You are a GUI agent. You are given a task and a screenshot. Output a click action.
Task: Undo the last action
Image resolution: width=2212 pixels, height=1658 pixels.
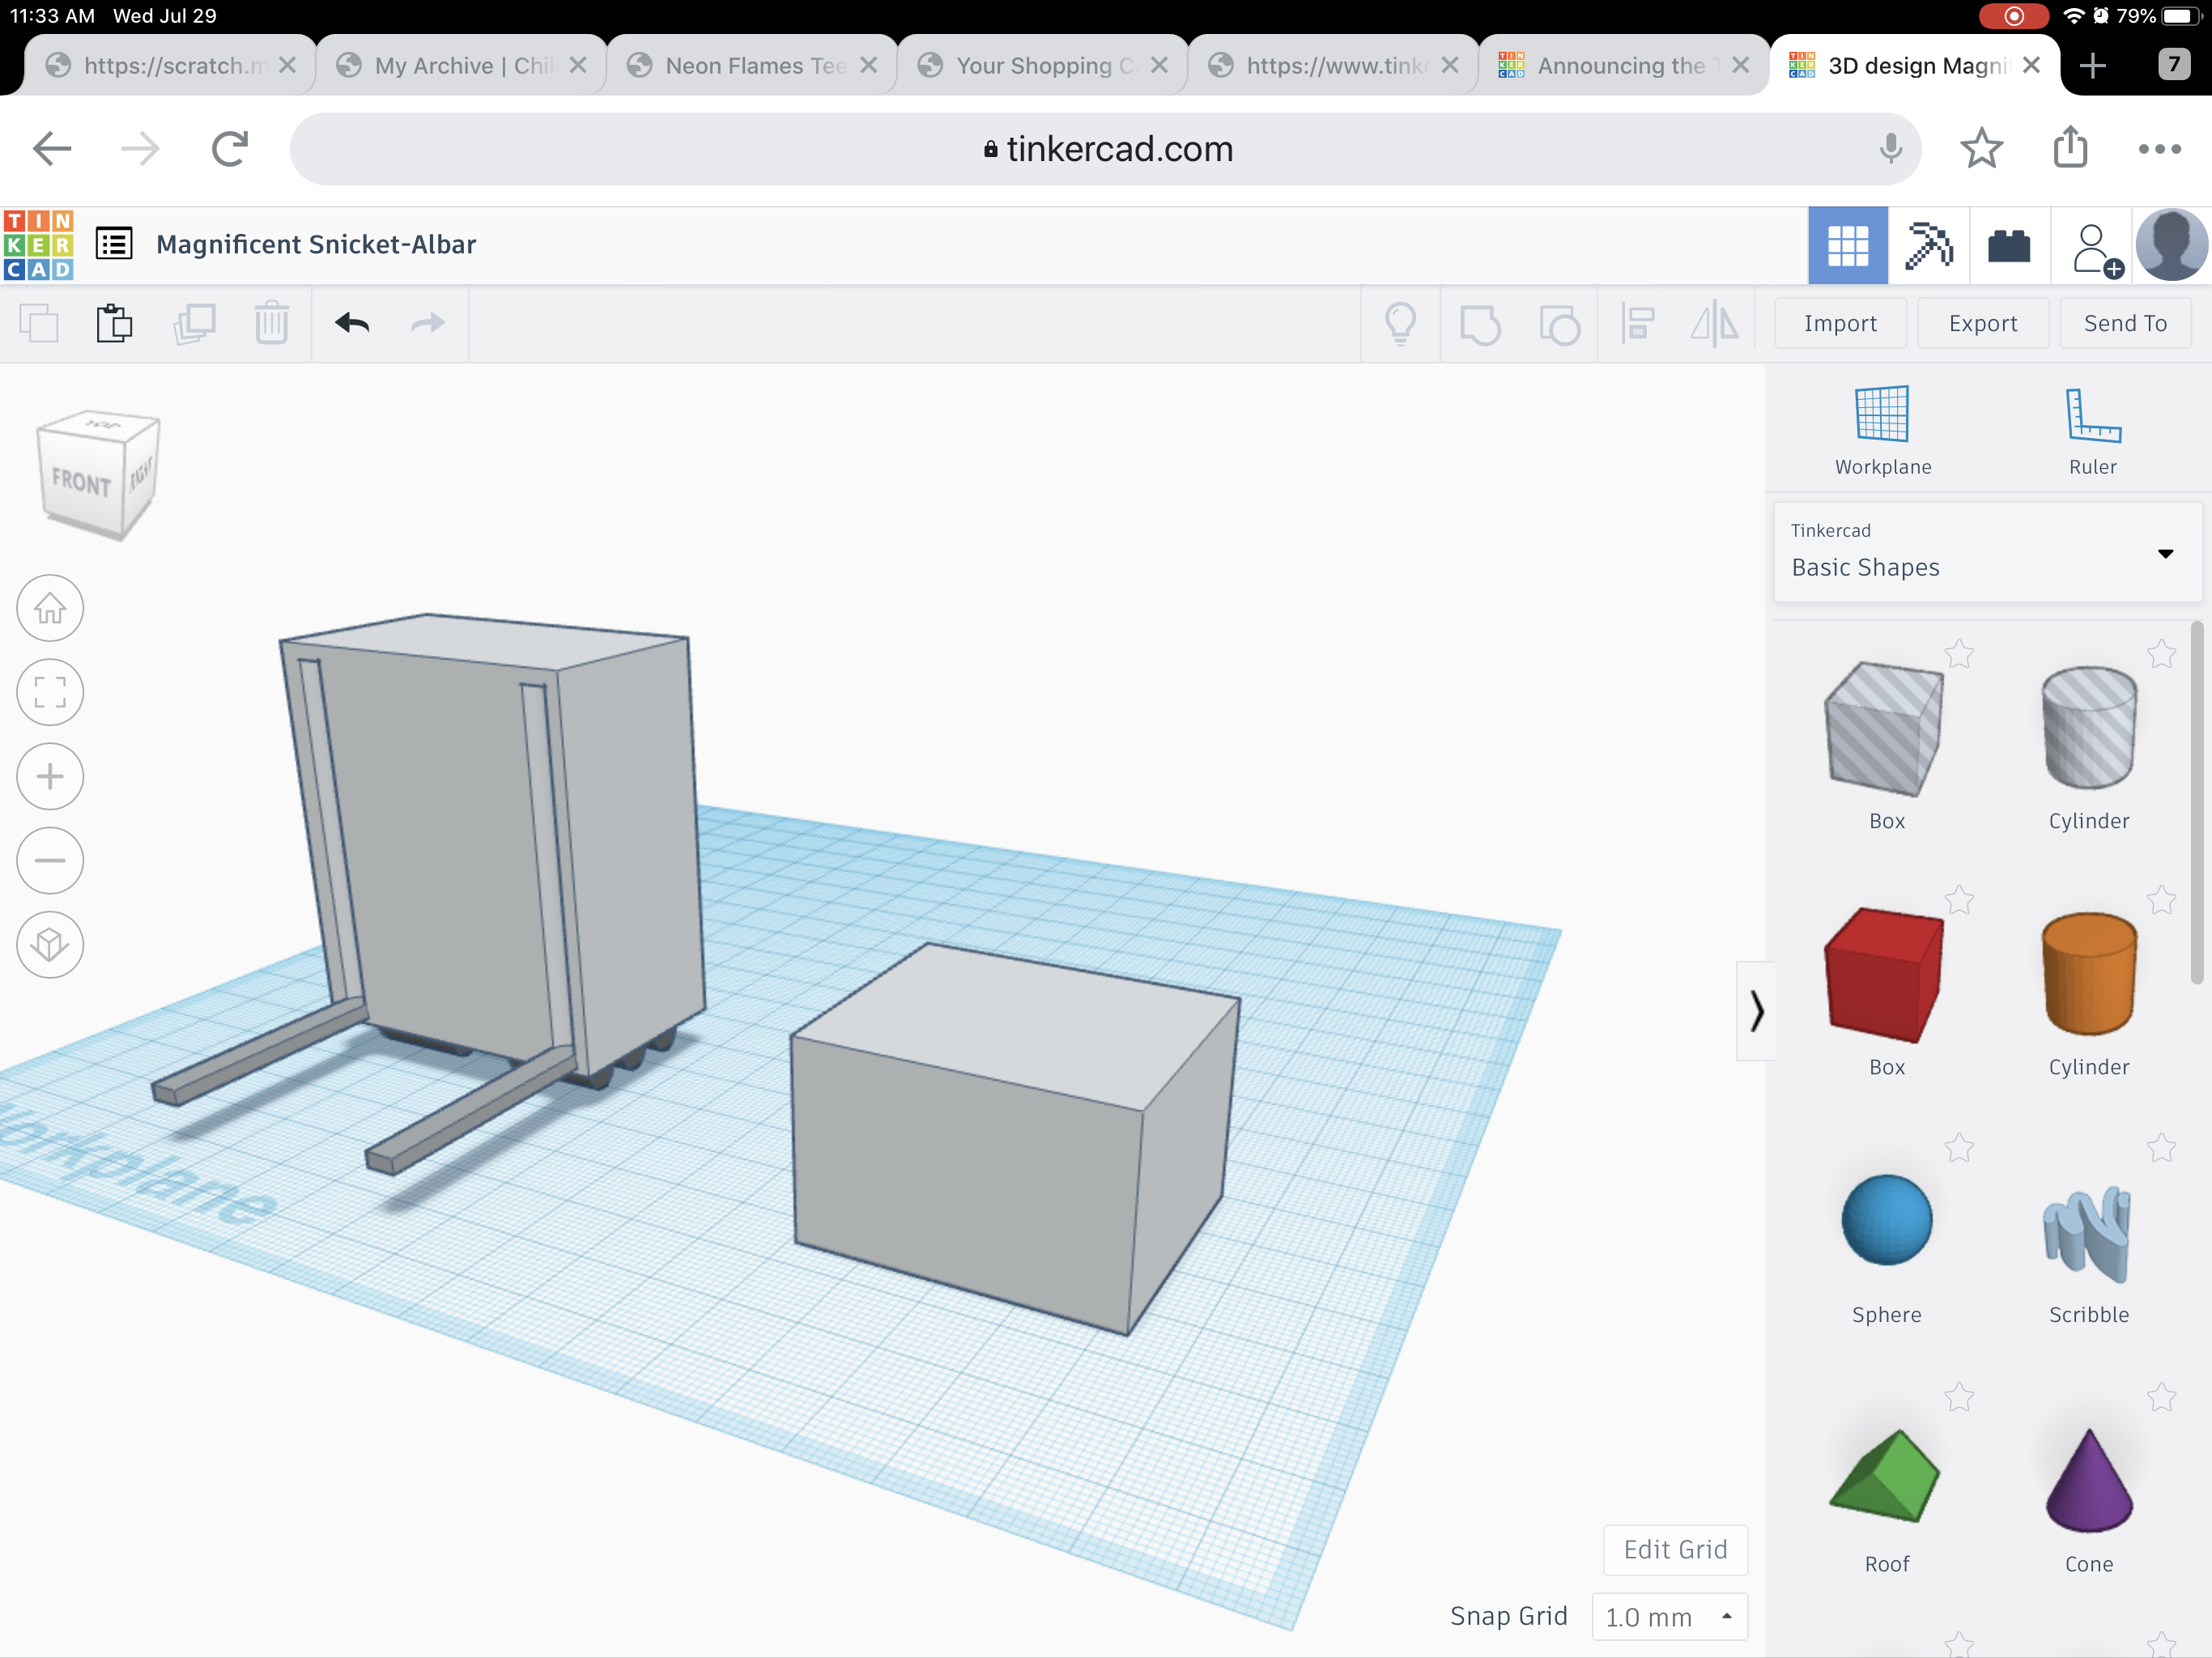352,323
